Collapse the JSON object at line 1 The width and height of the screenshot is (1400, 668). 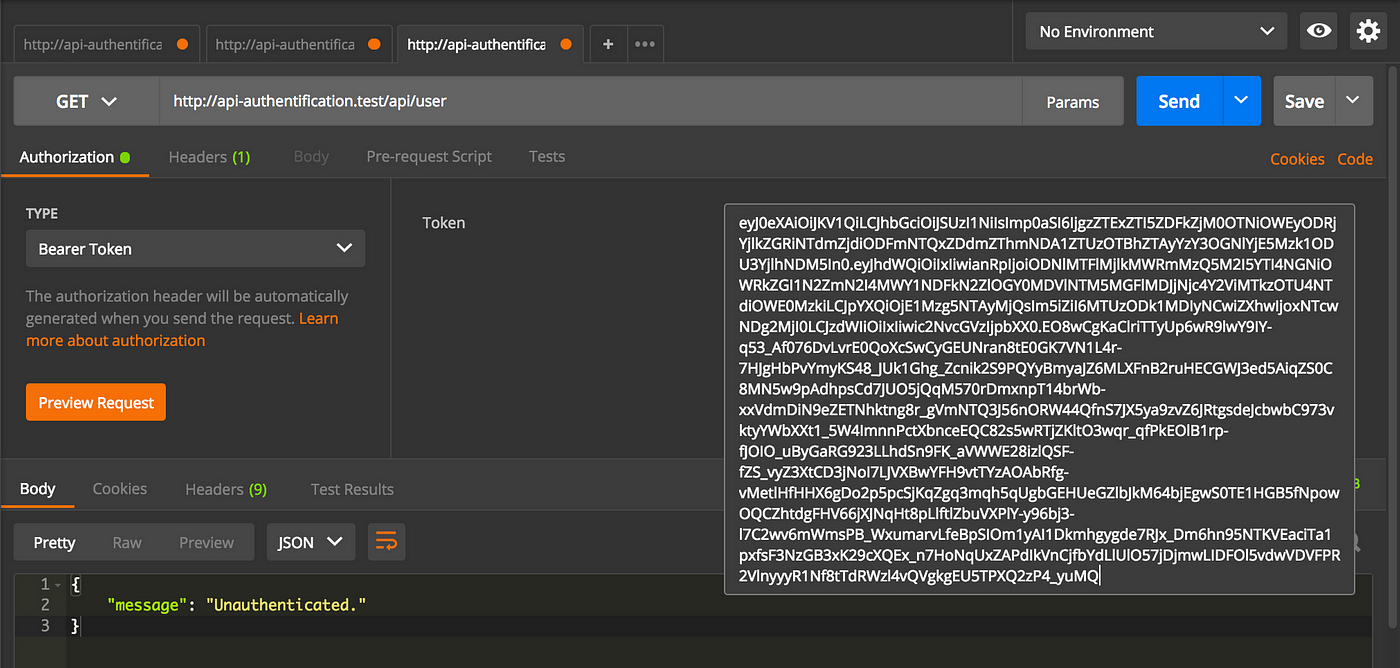57,584
